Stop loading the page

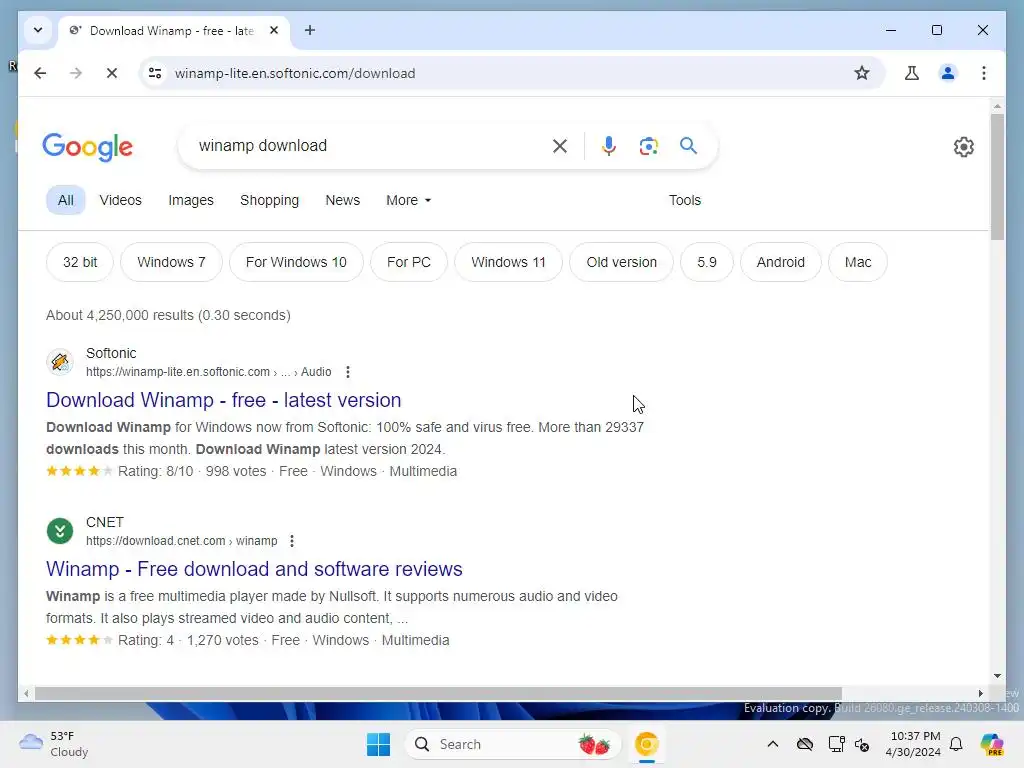click(x=112, y=73)
